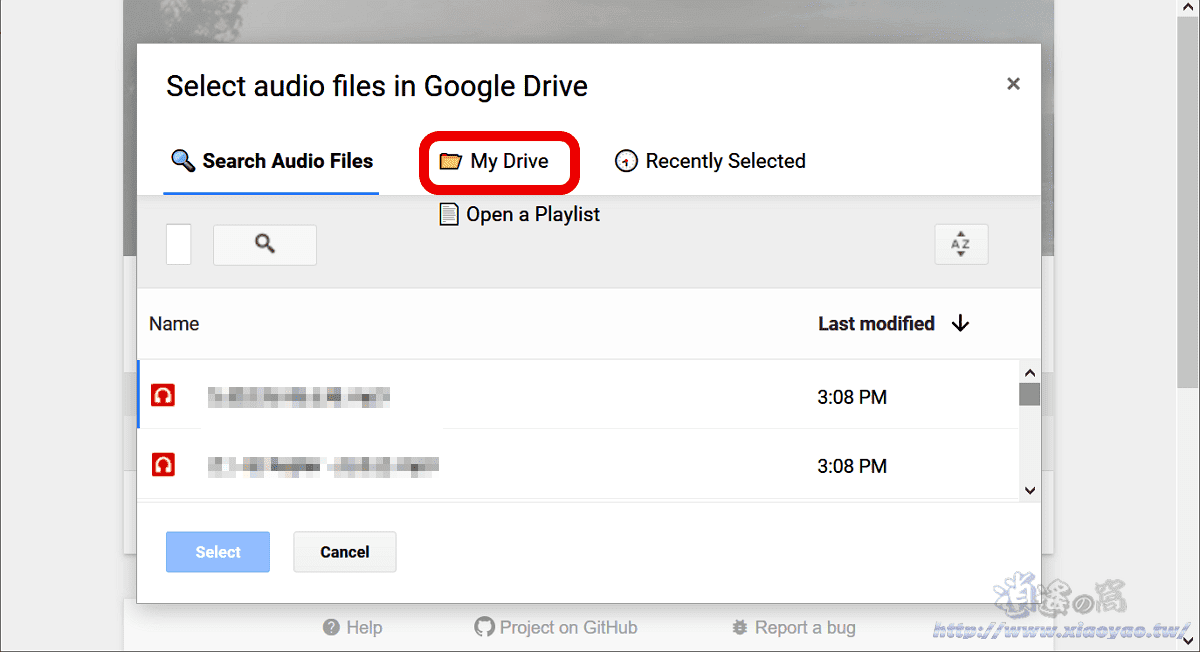Click the magnifier search button
The width and height of the screenshot is (1200, 652).
coord(264,244)
